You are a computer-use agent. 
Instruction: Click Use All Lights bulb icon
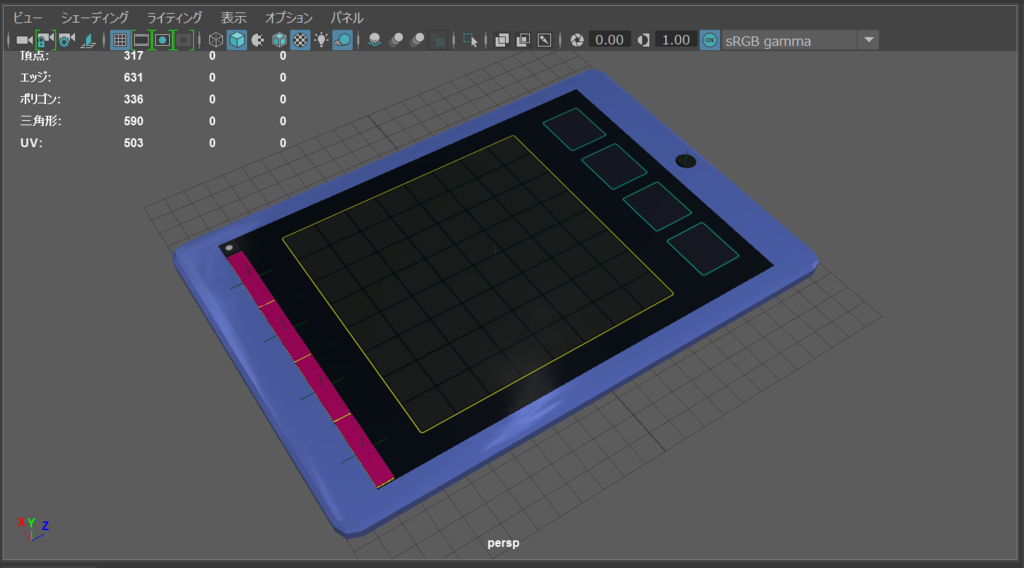pyautogui.click(x=321, y=40)
